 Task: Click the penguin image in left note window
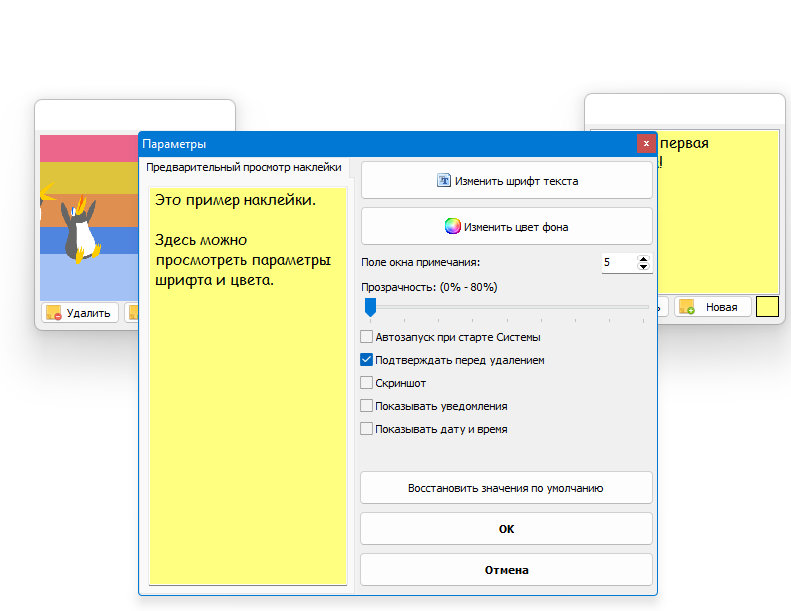(x=79, y=229)
